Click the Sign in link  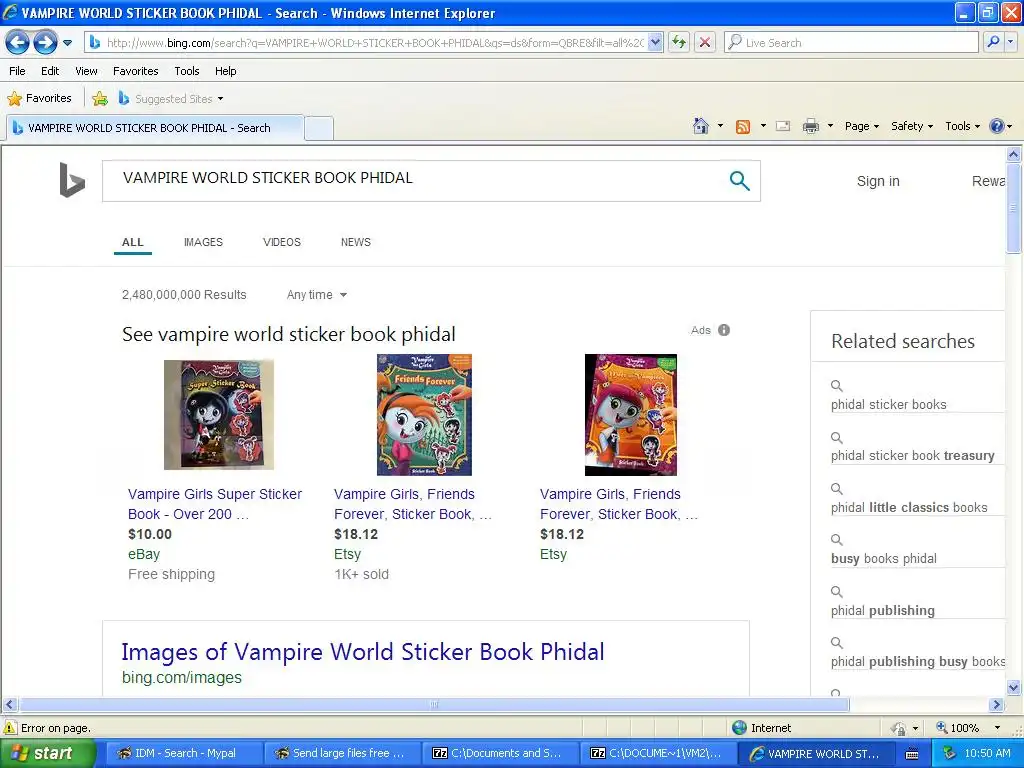(x=878, y=182)
